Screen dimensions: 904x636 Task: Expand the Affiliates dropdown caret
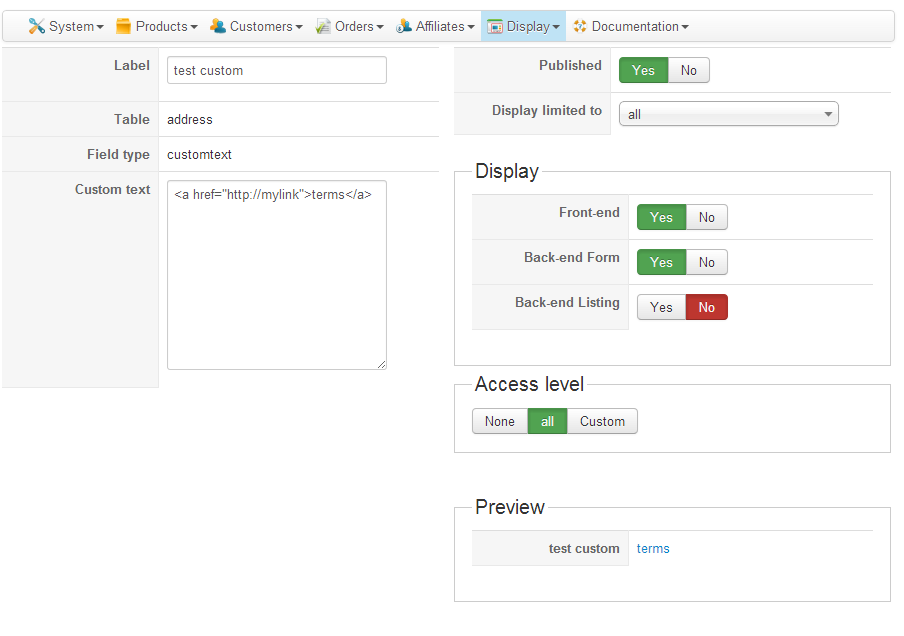pyautogui.click(x=471, y=27)
